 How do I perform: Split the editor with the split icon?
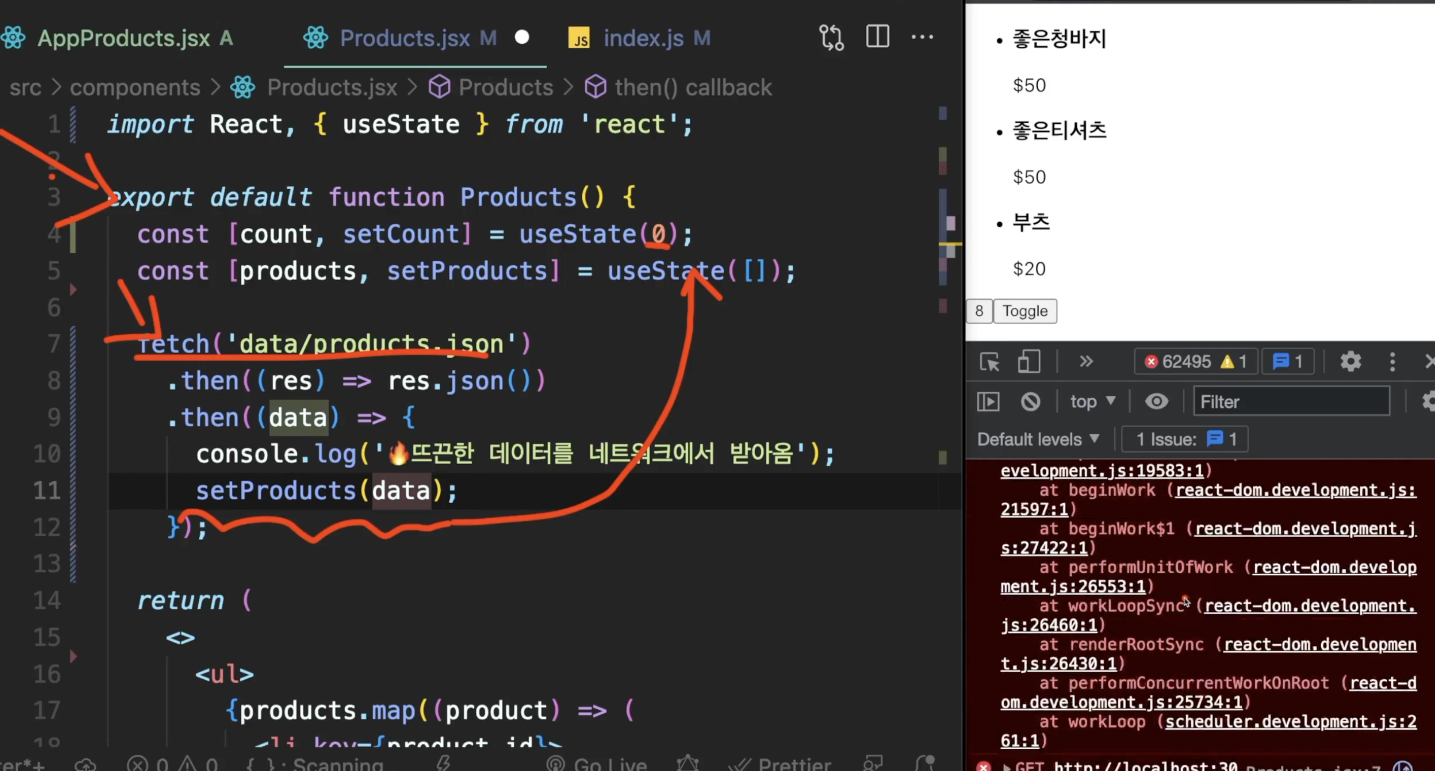pos(877,38)
